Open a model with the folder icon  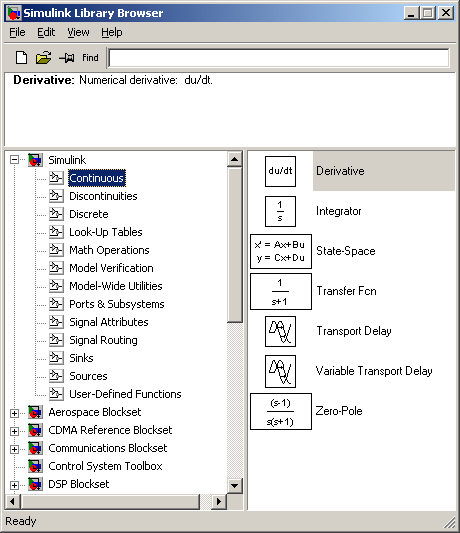click(44, 58)
